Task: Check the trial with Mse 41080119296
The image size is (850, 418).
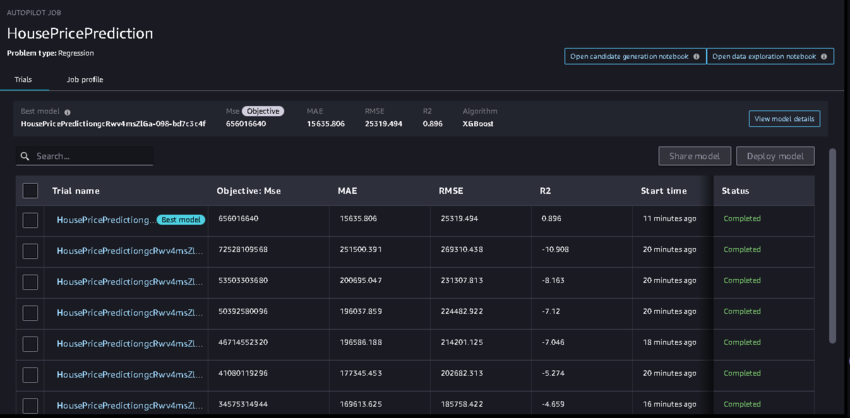Action: 30,375
